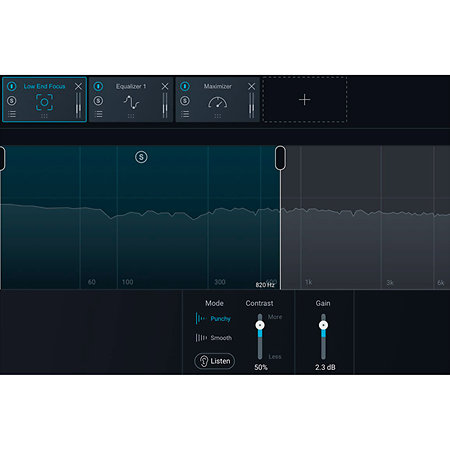Click the 300 frequency axis label
The height and width of the screenshot is (450, 450).
(x=220, y=282)
